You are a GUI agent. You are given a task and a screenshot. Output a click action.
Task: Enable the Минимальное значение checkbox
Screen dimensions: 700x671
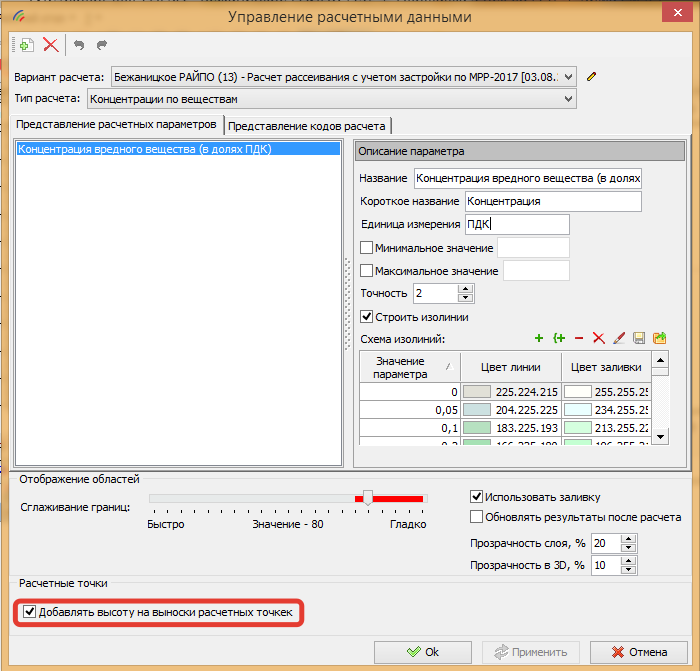(x=367, y=247)
